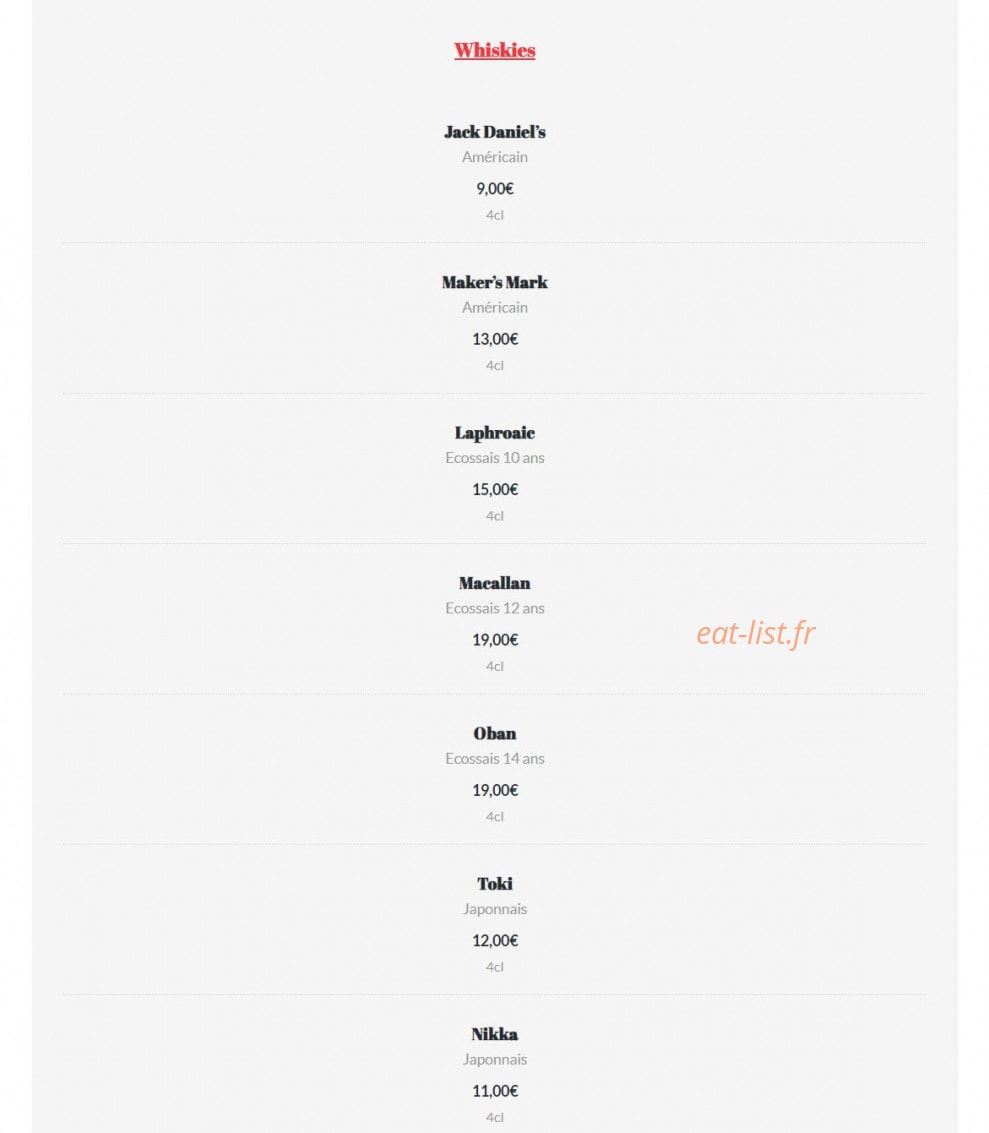
Task: Select the Oban whisky title
Action: (494, 733)
